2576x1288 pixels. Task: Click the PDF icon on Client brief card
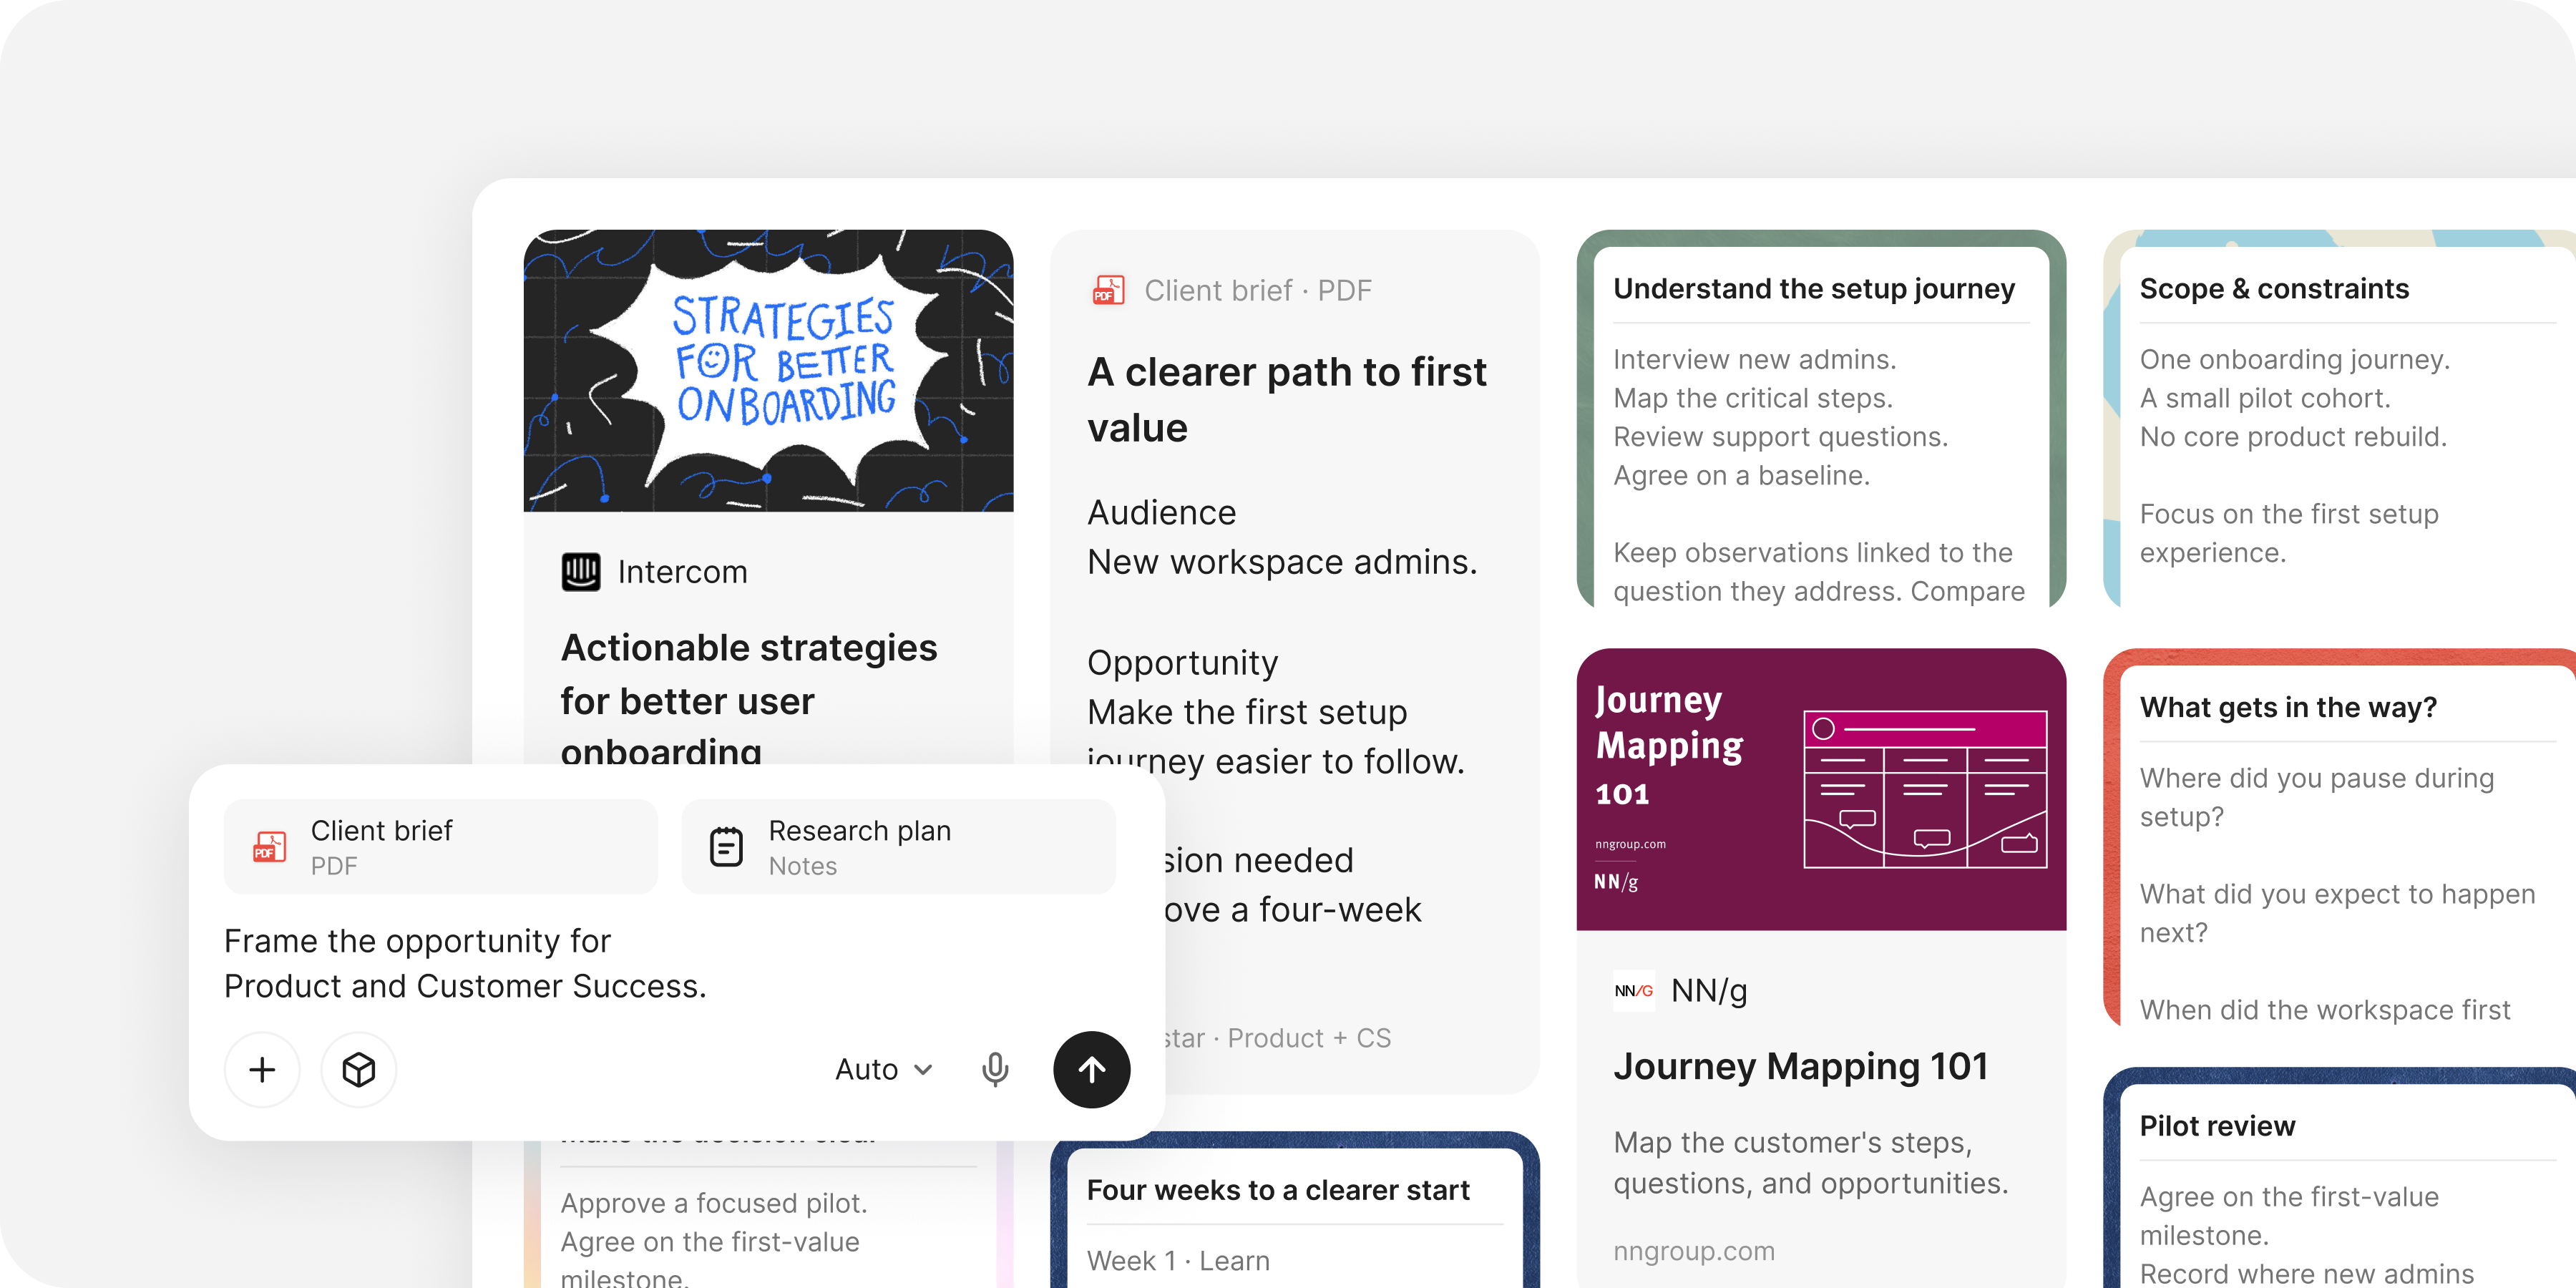[x=1108, y=290]
